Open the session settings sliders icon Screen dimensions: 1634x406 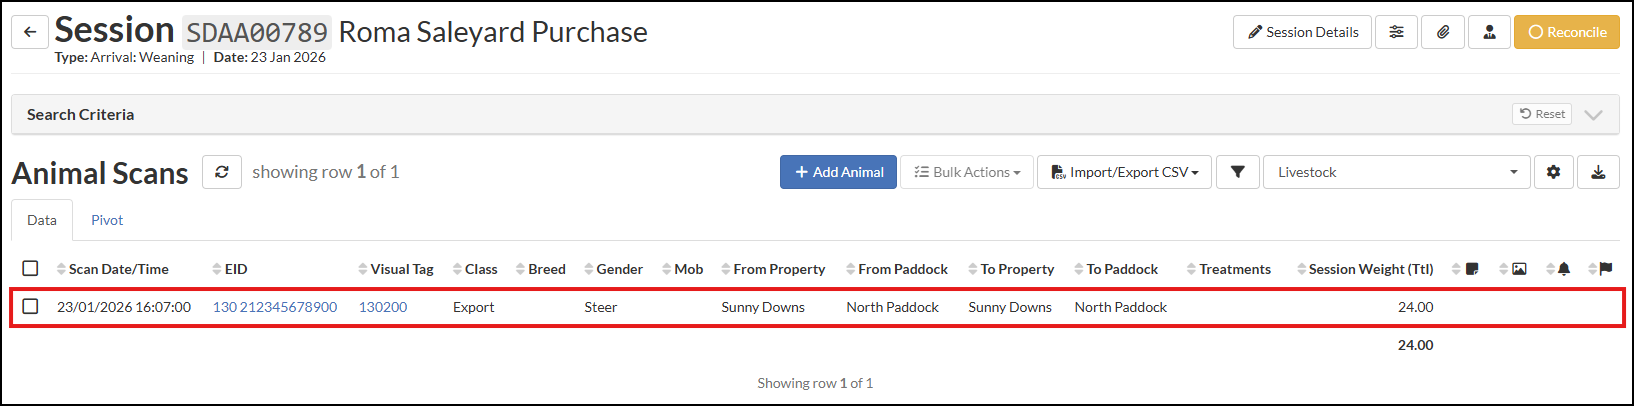pos(1396,32)
